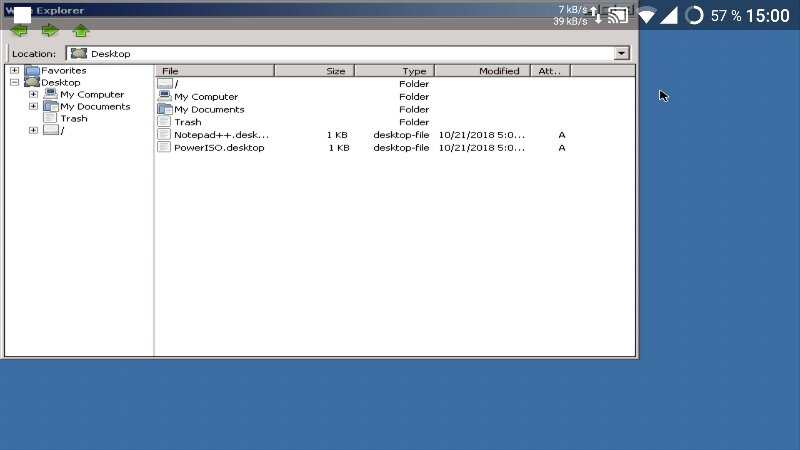
Task: Click the green Back arrow
Action: pyautogui.click(x=19, y=31)
